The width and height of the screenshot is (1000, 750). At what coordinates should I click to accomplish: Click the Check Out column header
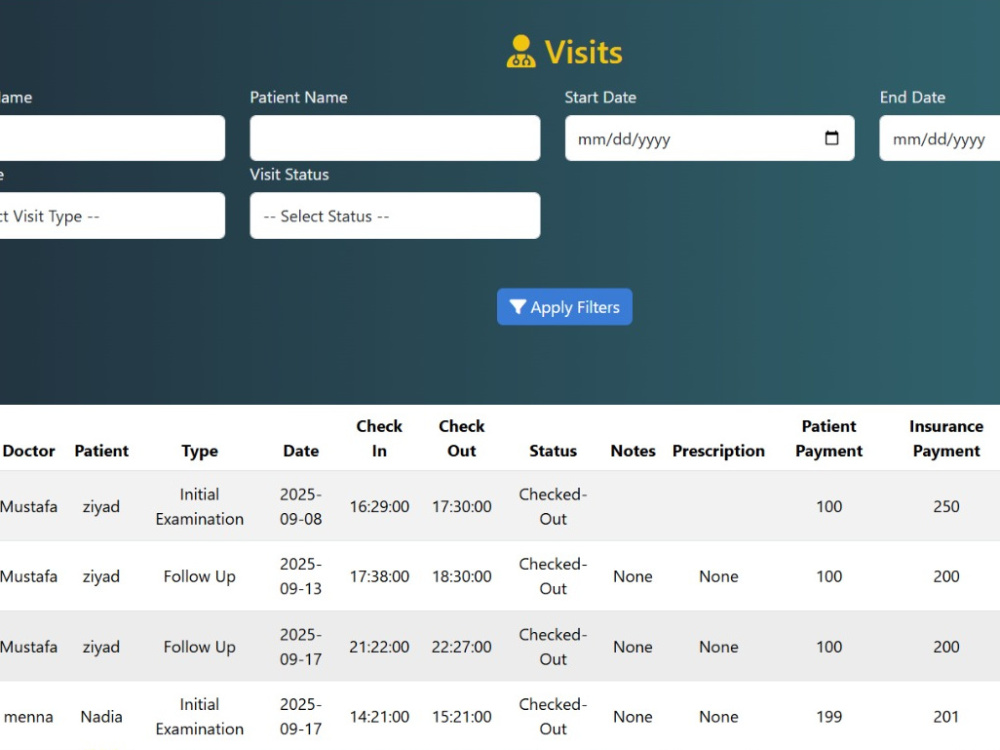pos(462,438)
